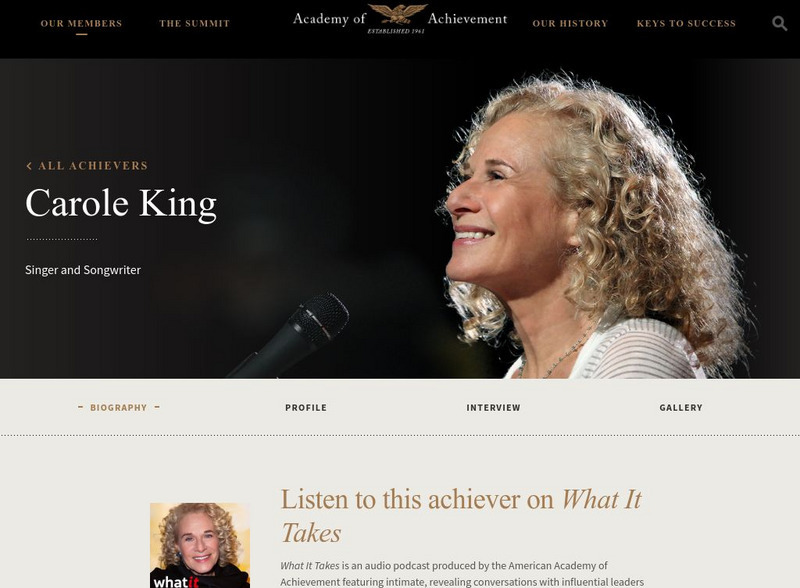Open Keys to Success page
This screenshot has width=800, height=588.
click(x=686, y=23)
